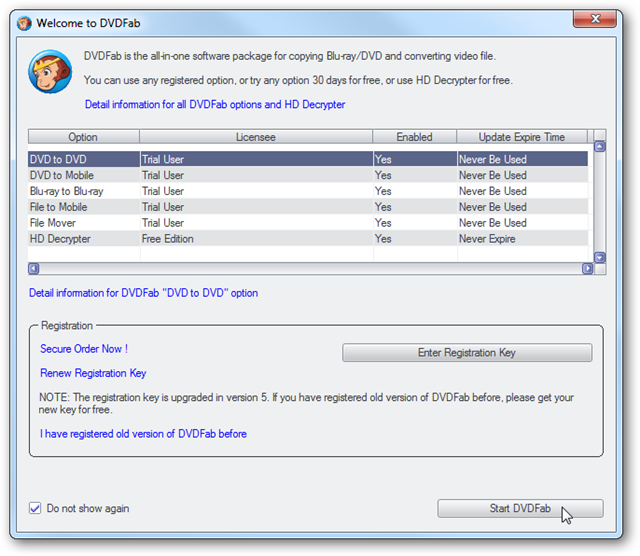This screenshot has height=556, width=640.
Task: Open Detail information for "DVD to DVD" option link
Action: (x=143, y=293)
